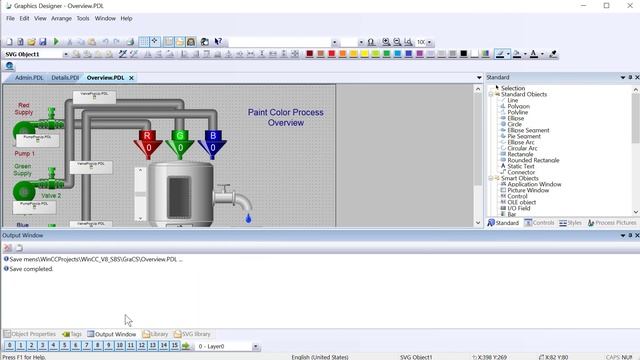This screenshot has height=360, width=640.
Task: Open a picture with the folder icon
Action: tap(31, 42)
